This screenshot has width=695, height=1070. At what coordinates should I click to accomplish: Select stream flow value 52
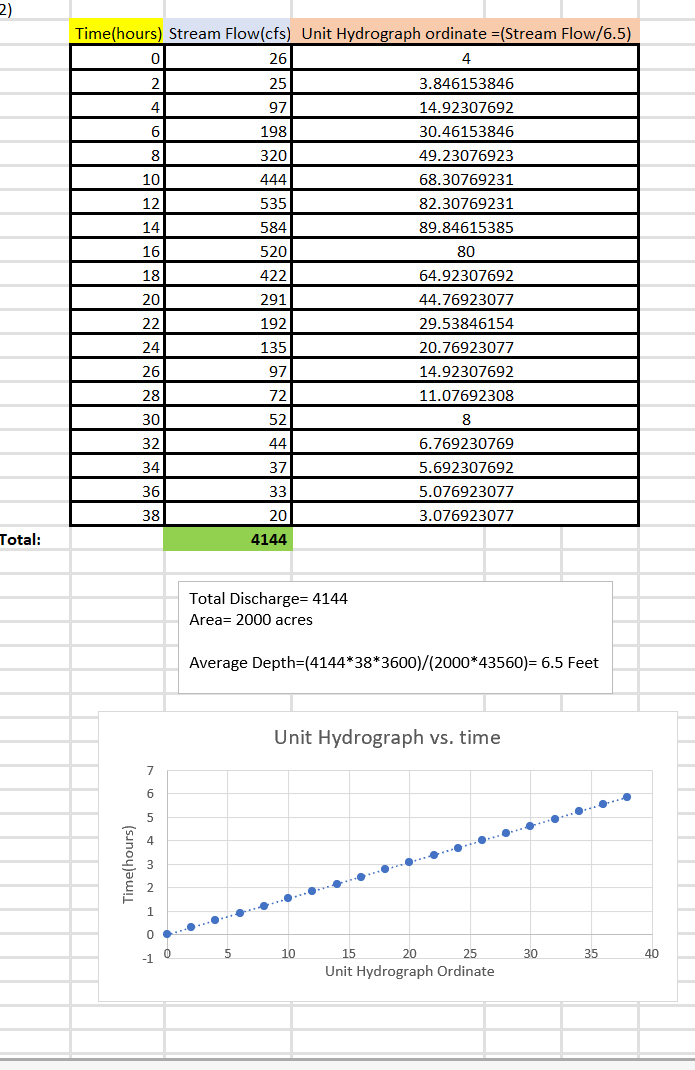(x=228, y=419)
